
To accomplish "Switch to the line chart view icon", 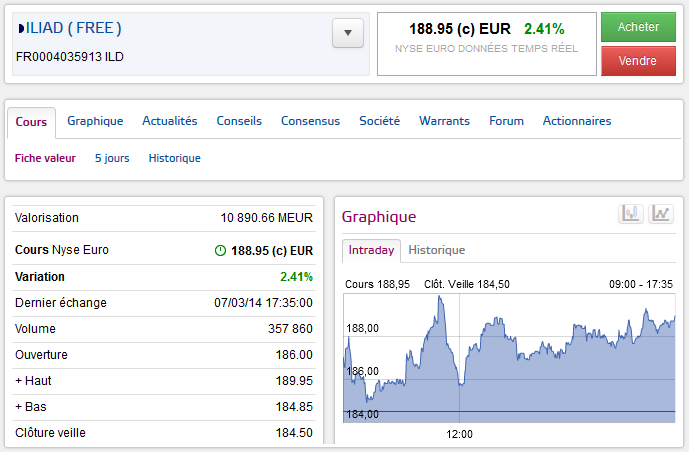I will click(661, 213).
